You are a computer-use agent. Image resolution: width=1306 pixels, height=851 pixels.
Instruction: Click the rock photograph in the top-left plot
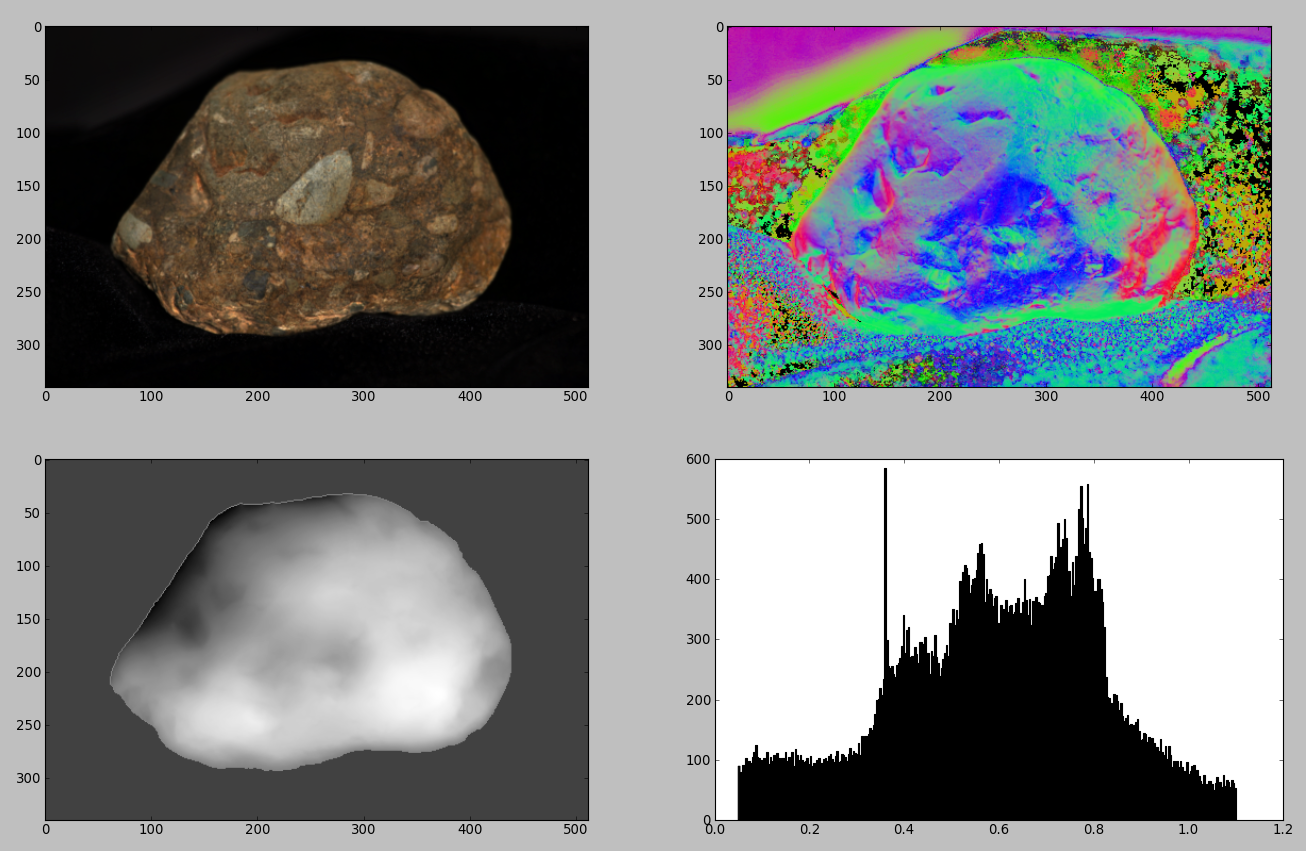point(317,207)
